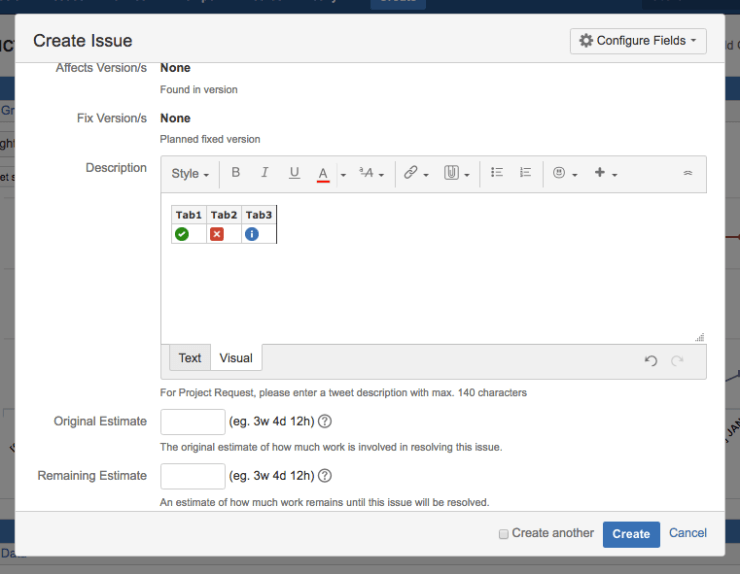Click the undo arrow in editor footer

pos(651,361)
